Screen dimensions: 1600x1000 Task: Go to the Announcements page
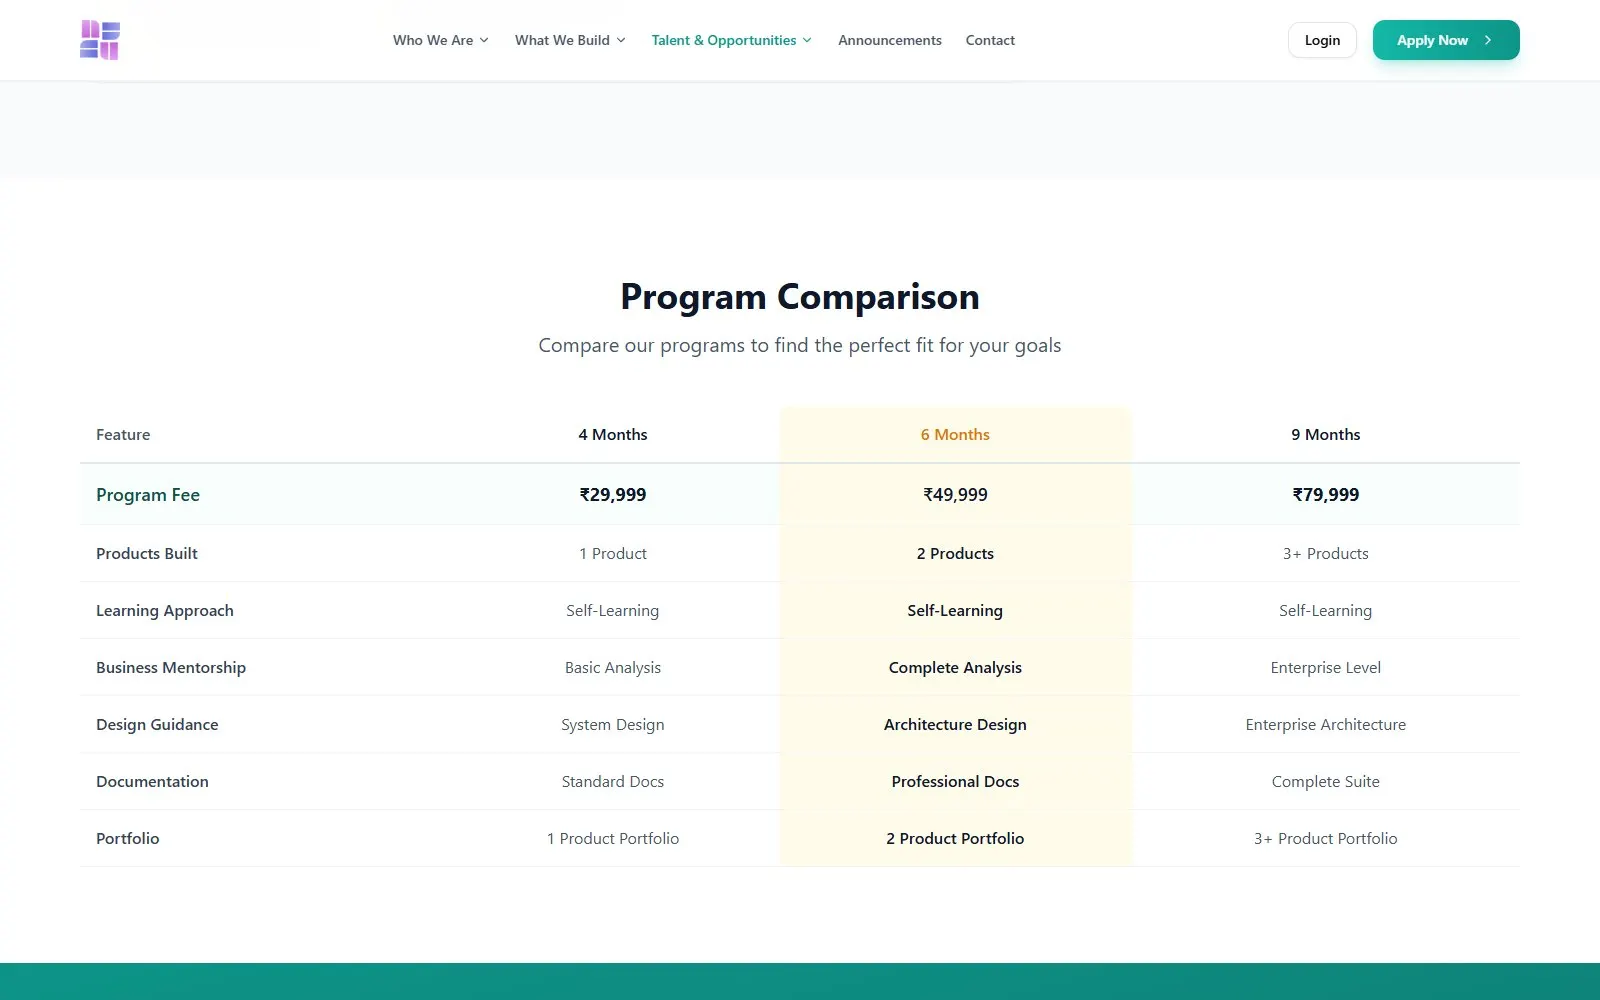[x=890, y=40]
